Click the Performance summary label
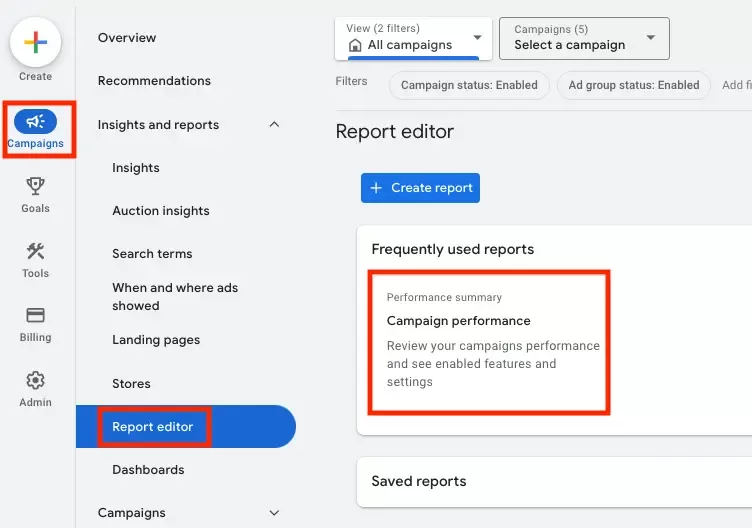 pyautogui.click(x=444, y=297)
